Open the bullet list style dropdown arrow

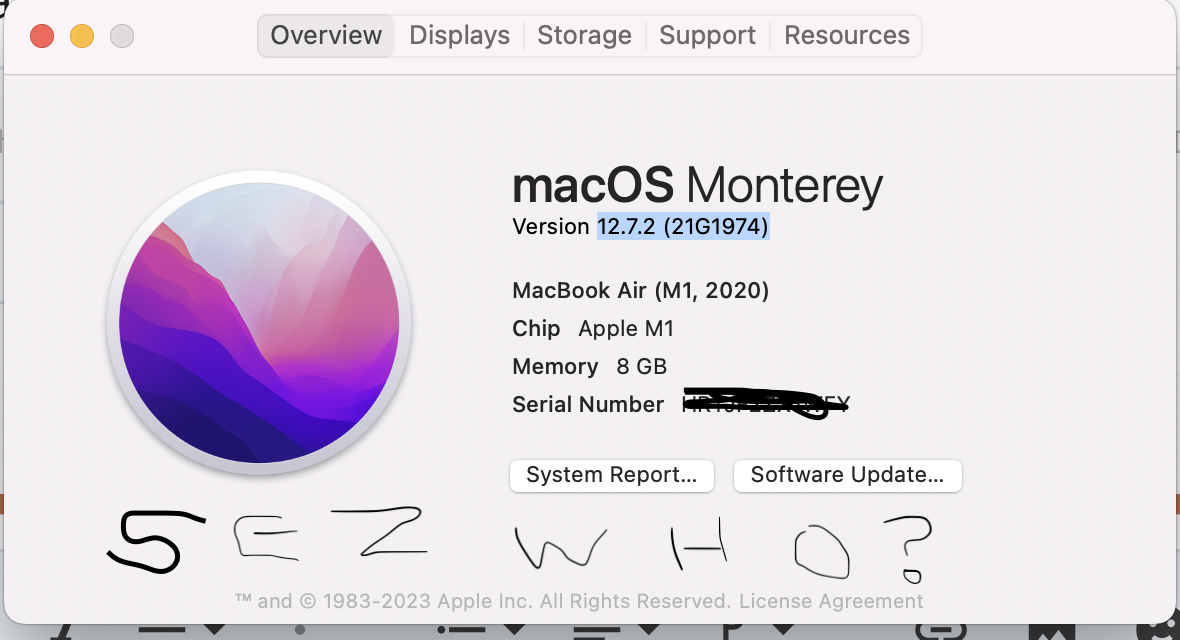tap(514, 629)
